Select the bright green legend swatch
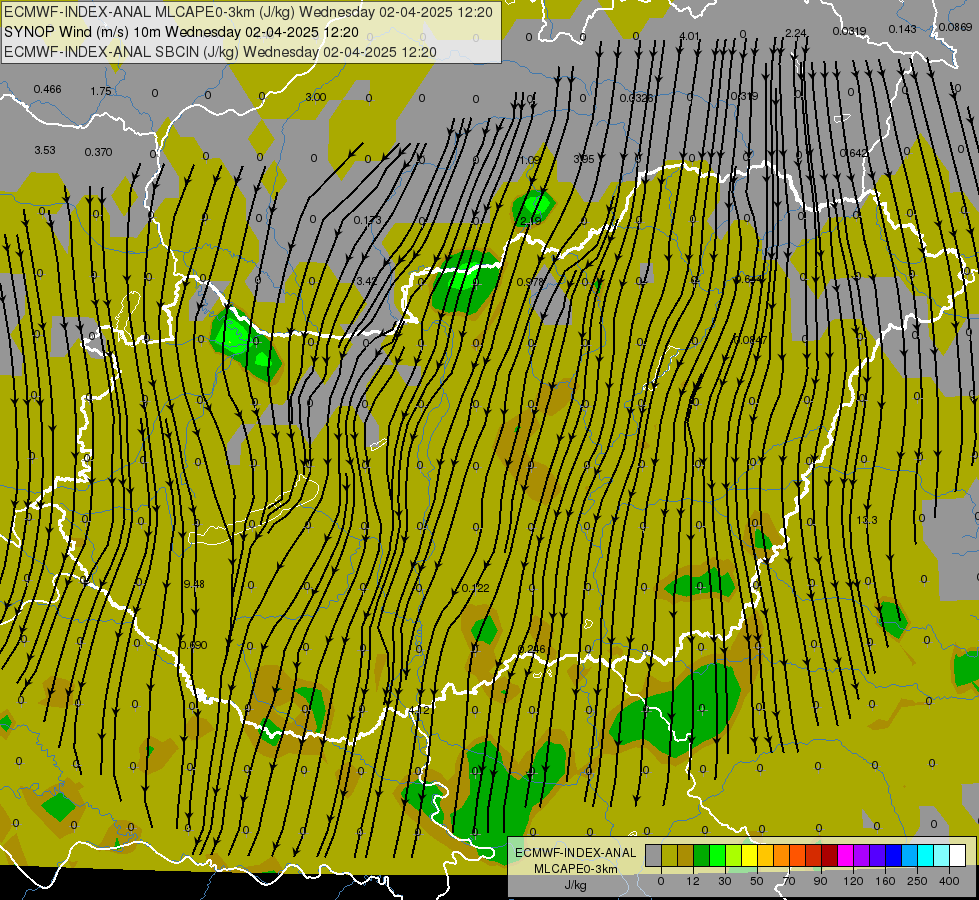This screenshot has width=979, height=900. pos(717,855)
